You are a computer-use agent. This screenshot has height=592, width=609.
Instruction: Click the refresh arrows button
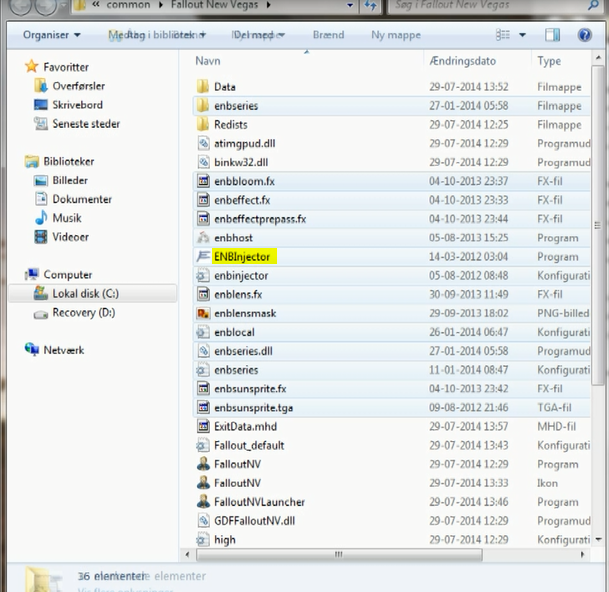tap(370, 5)
